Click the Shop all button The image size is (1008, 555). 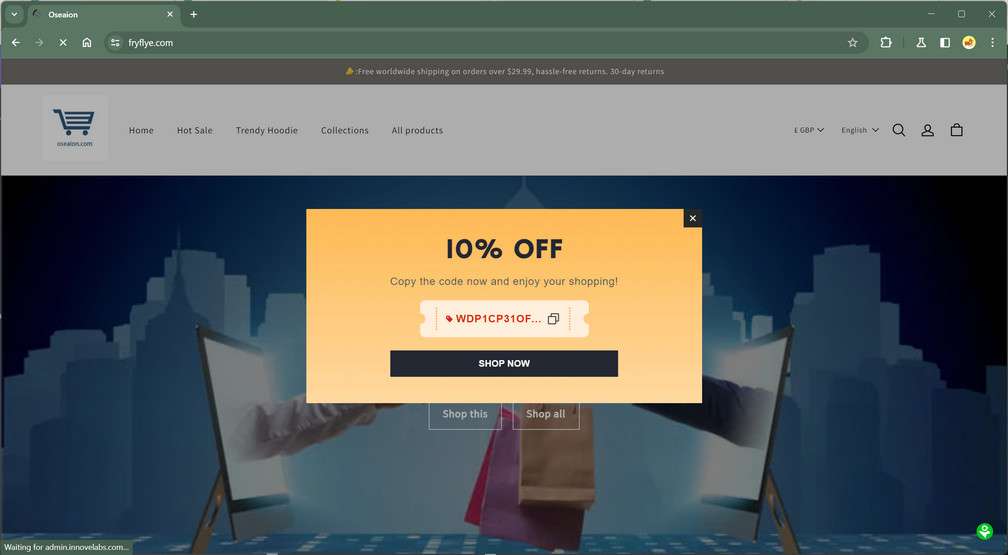click(546, 414)
